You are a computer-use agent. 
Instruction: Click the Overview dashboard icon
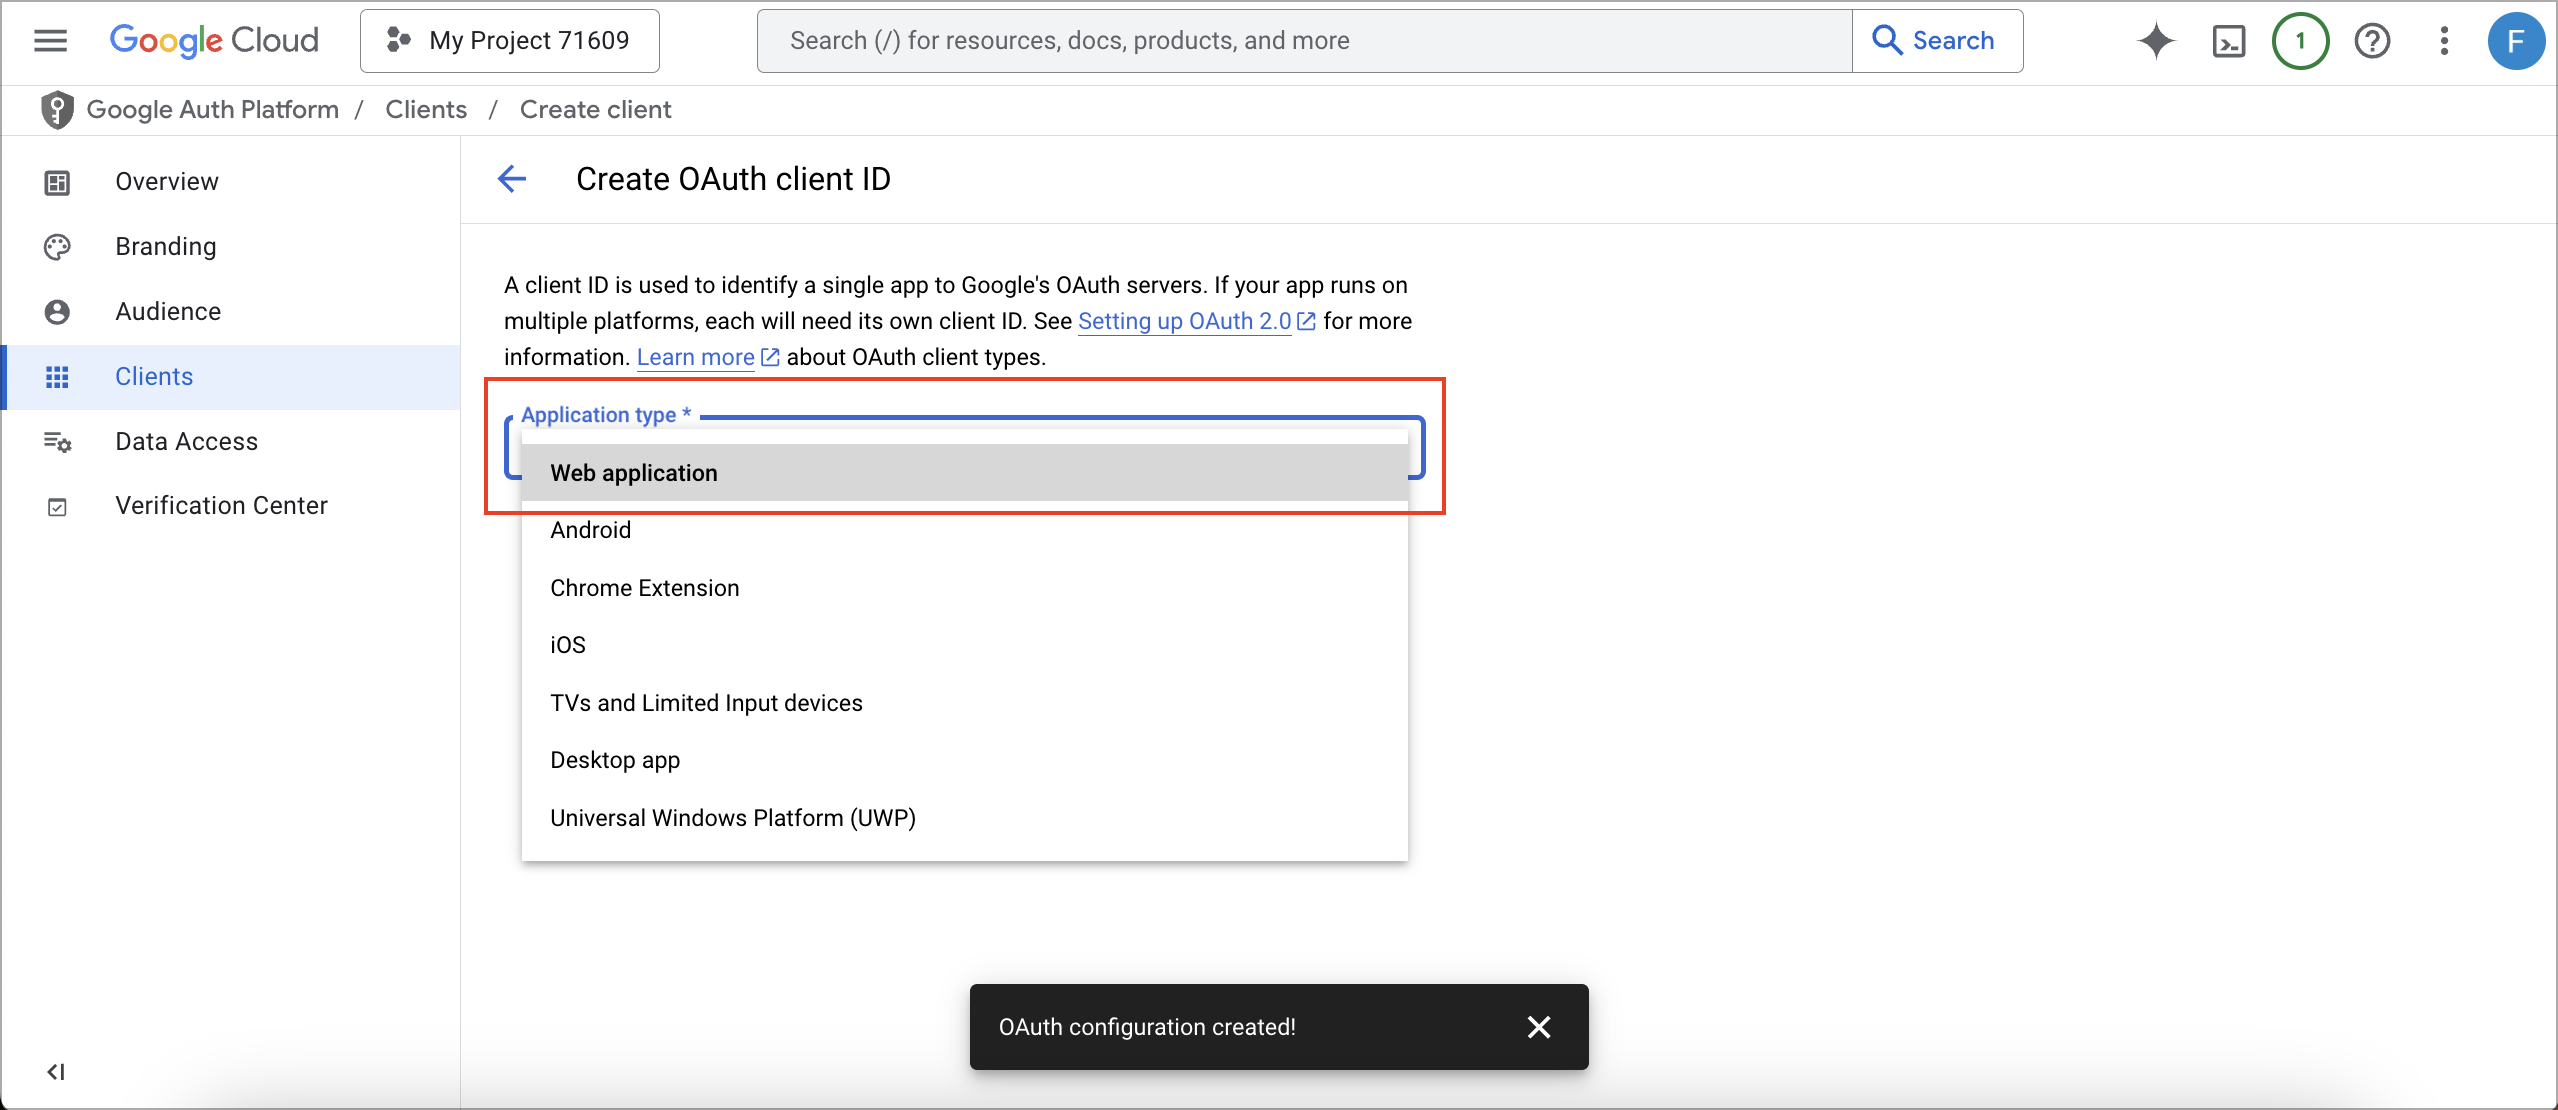[57, 182]
